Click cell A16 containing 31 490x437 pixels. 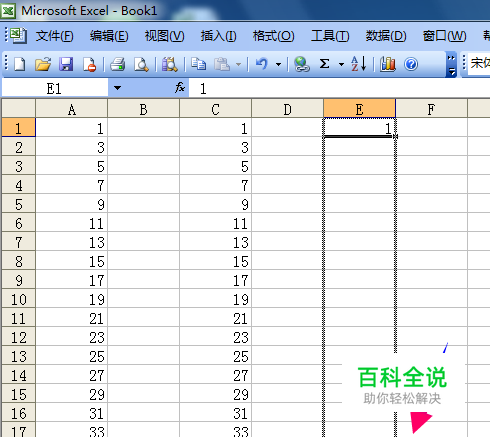coord(71,413)
